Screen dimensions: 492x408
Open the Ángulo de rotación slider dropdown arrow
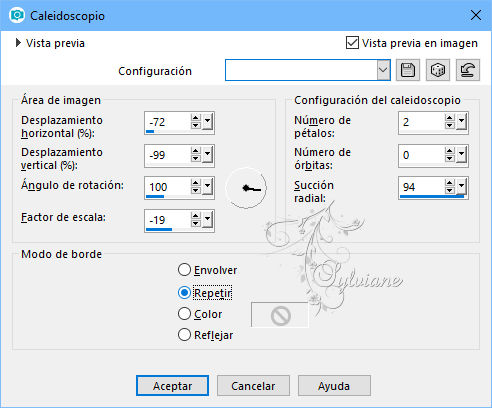(x=208, y=187)
